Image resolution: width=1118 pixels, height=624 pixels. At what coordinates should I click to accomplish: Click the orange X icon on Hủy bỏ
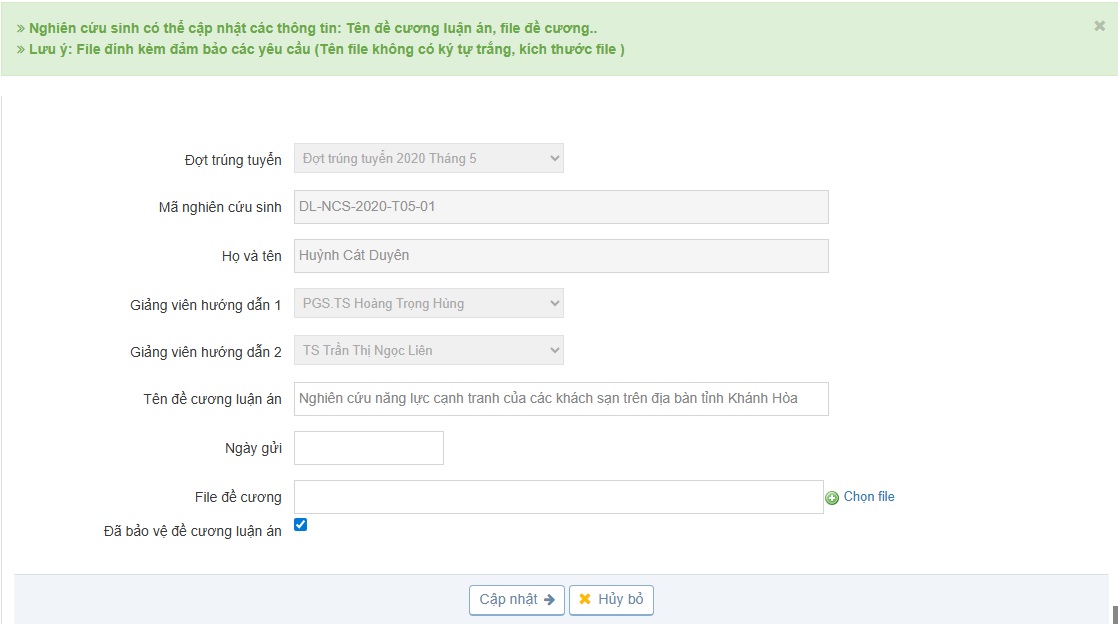[585, 600]
